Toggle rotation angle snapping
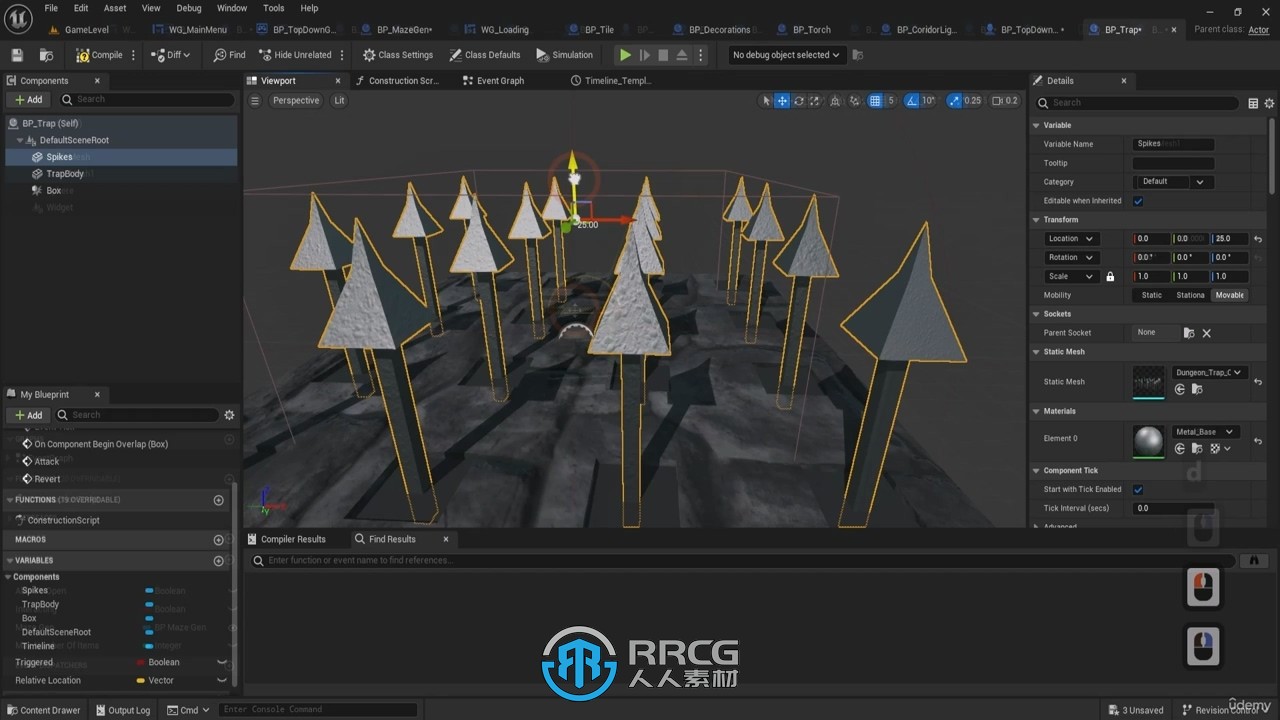The height and width of the screenshot is (720, 1280). [913, 101]
